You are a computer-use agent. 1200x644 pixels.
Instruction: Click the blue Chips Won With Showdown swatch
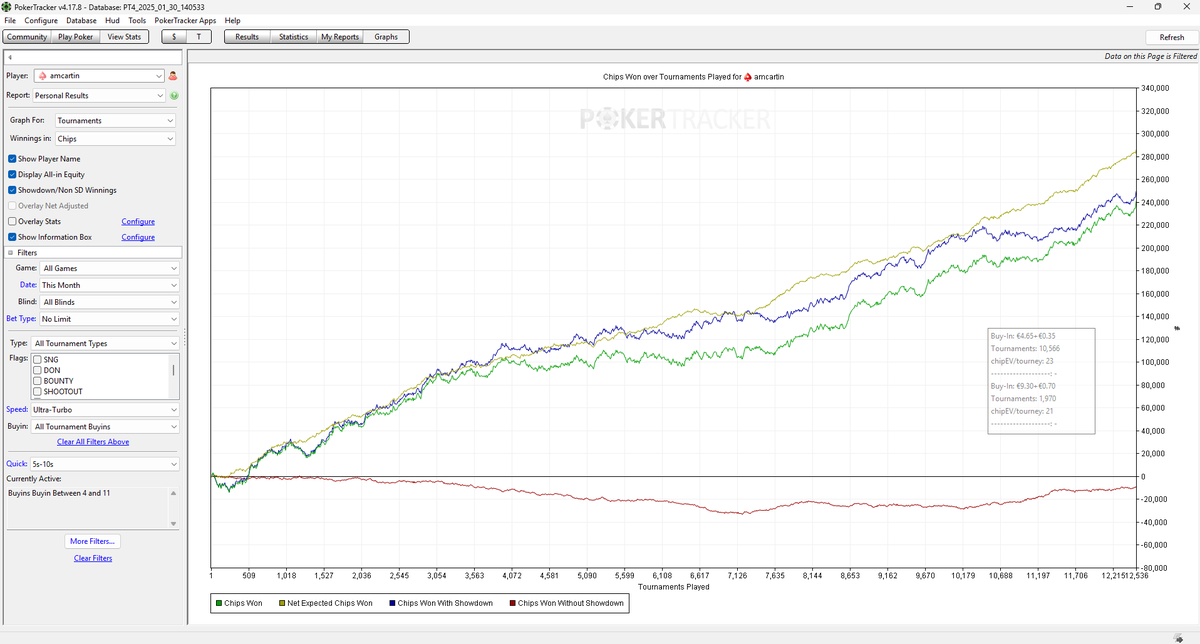pyautogui.click(x=390, y=603)
